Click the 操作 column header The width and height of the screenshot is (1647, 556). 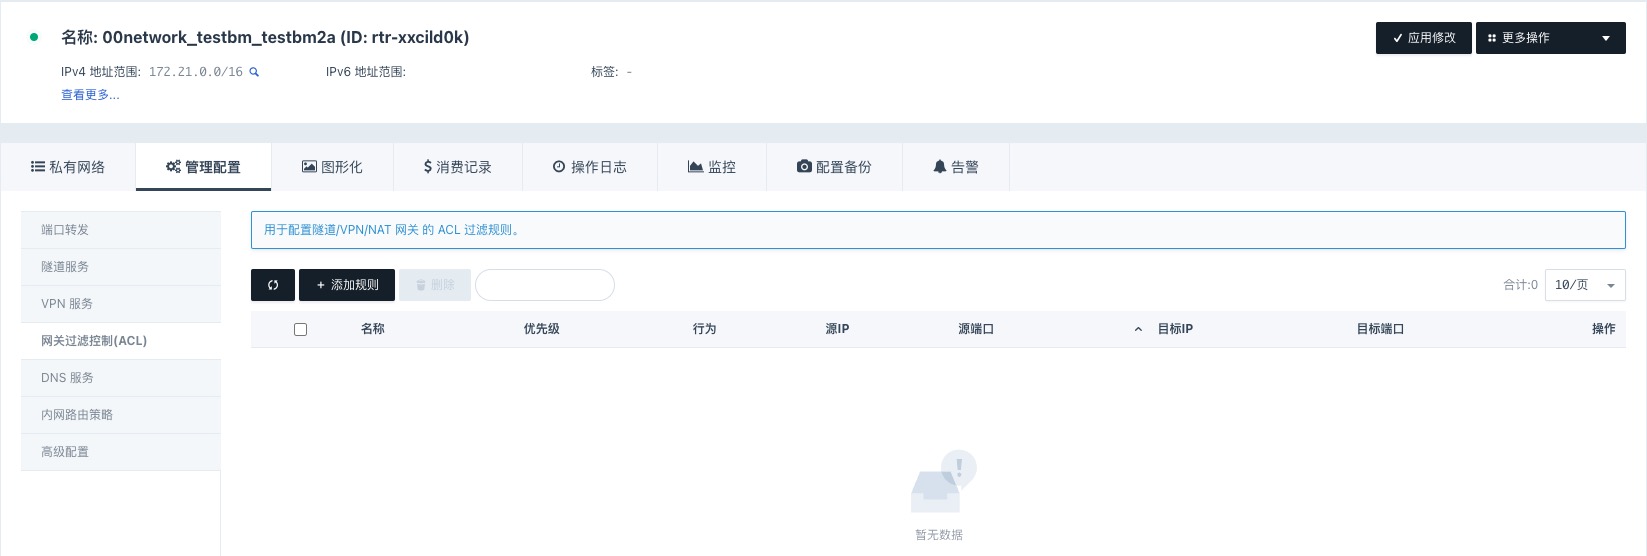coord(1604,329)
